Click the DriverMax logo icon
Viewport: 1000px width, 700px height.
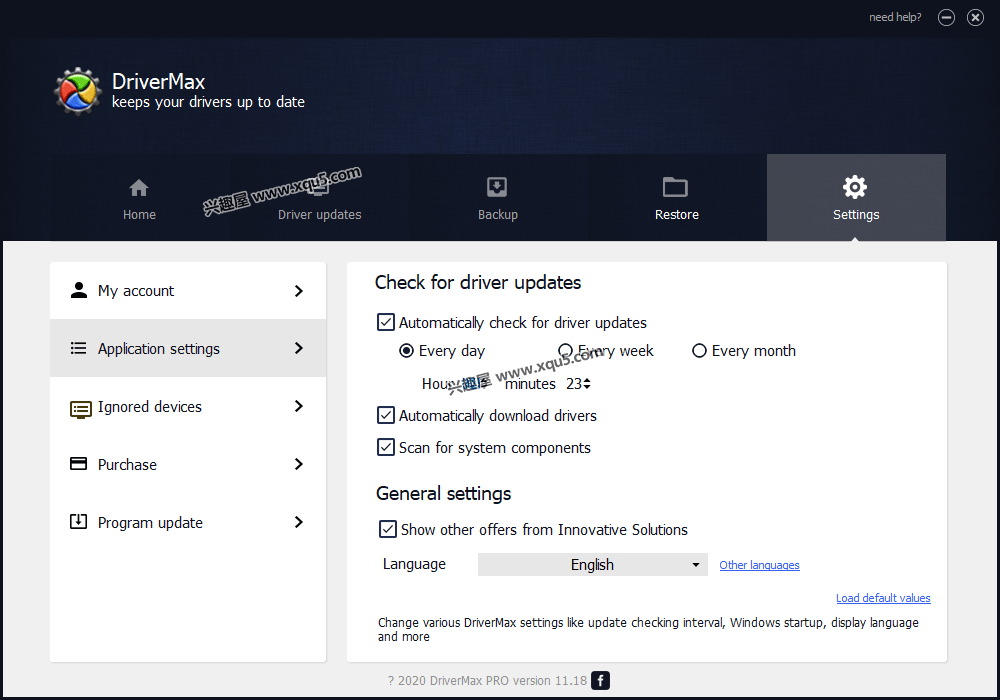(77, 91)
